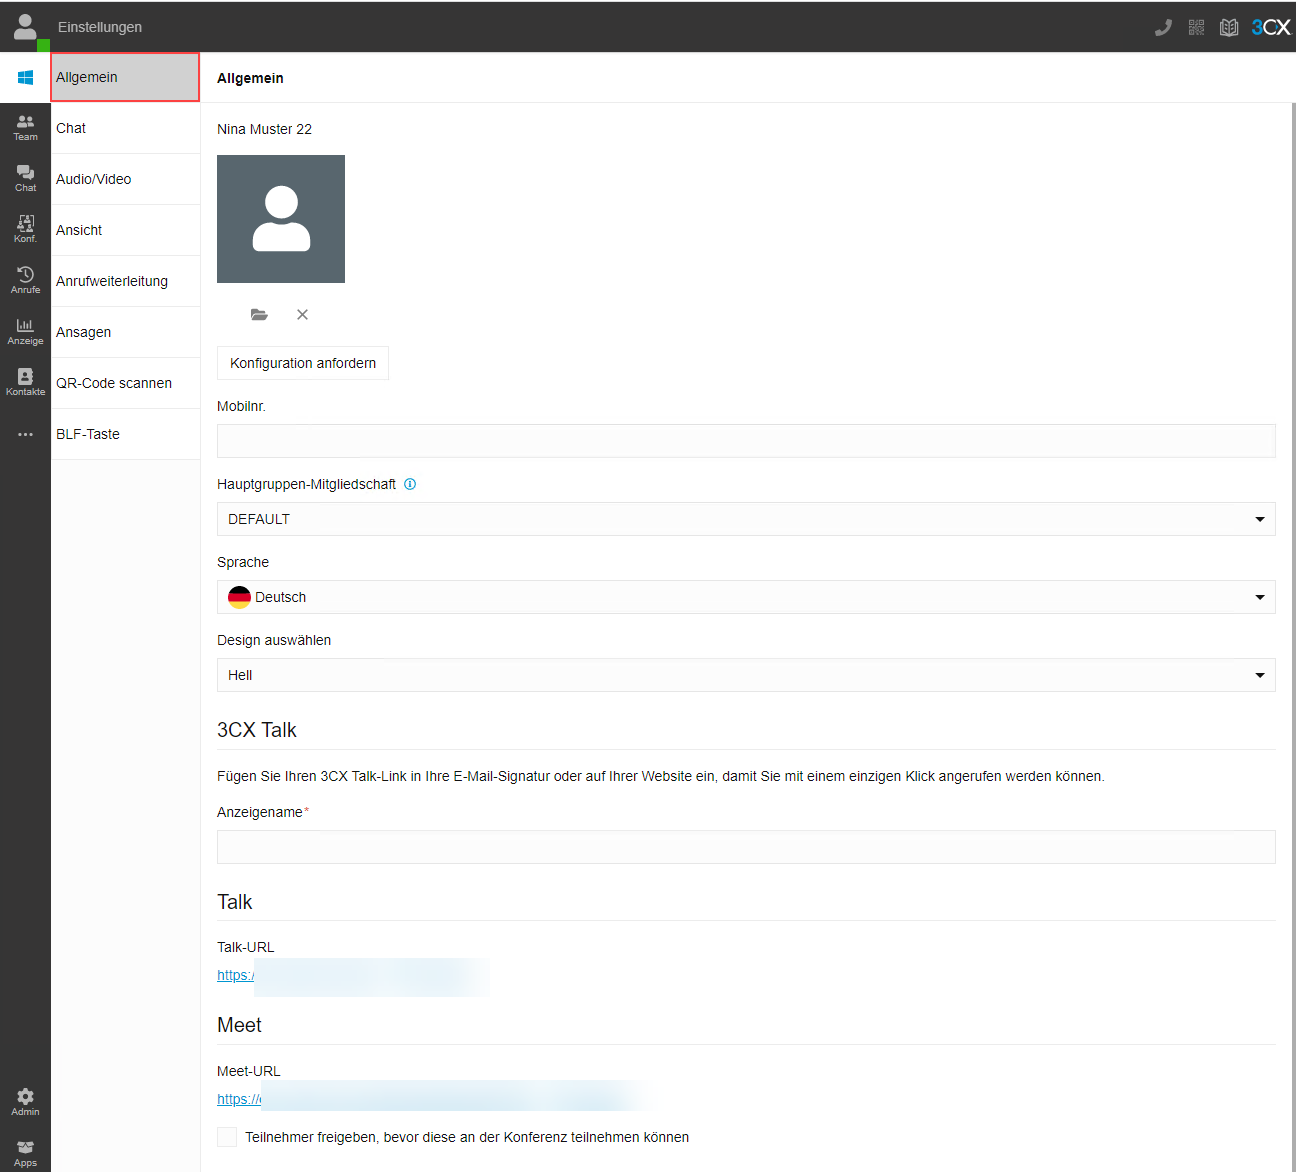Open the Chat sidebar icon
Image resolution: width=1296 pixels, height=1172 pixels.
pos(25,178)
